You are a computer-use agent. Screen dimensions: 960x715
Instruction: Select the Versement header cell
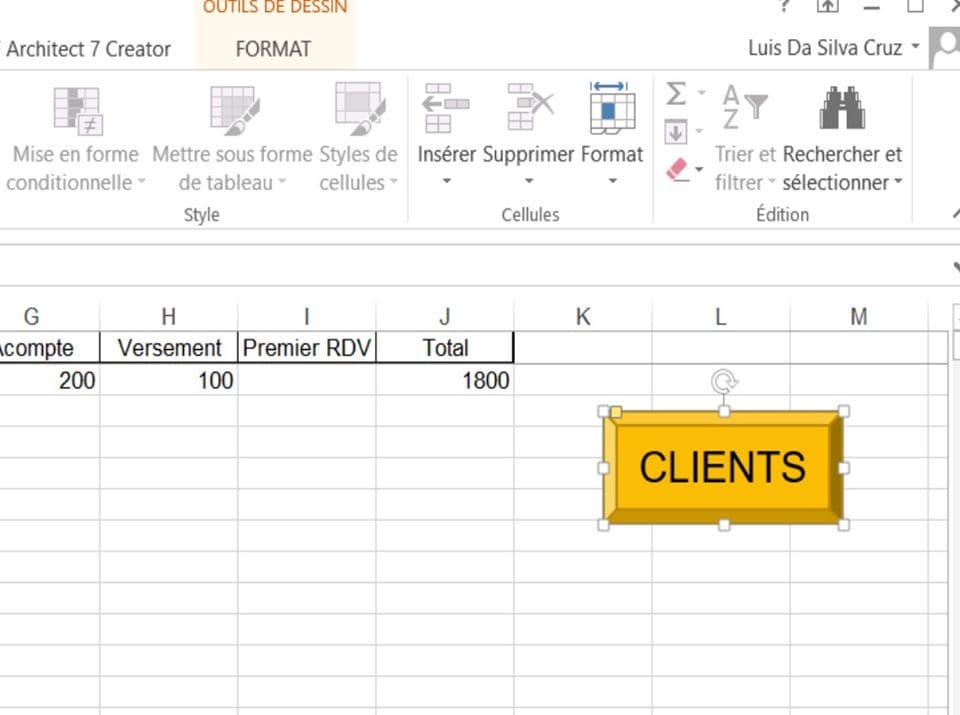pyautogui.click(x=168, y=348)
